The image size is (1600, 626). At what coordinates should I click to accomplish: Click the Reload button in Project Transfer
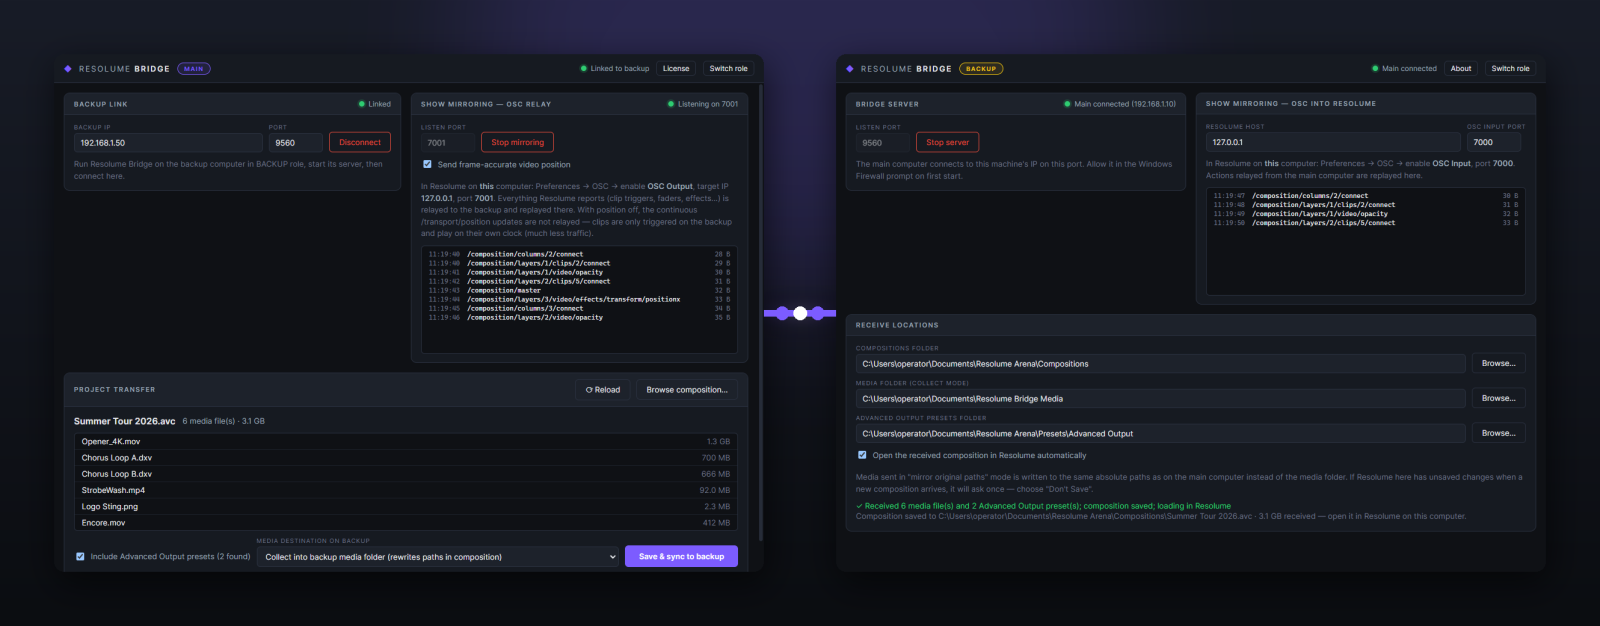coord(603,390)
